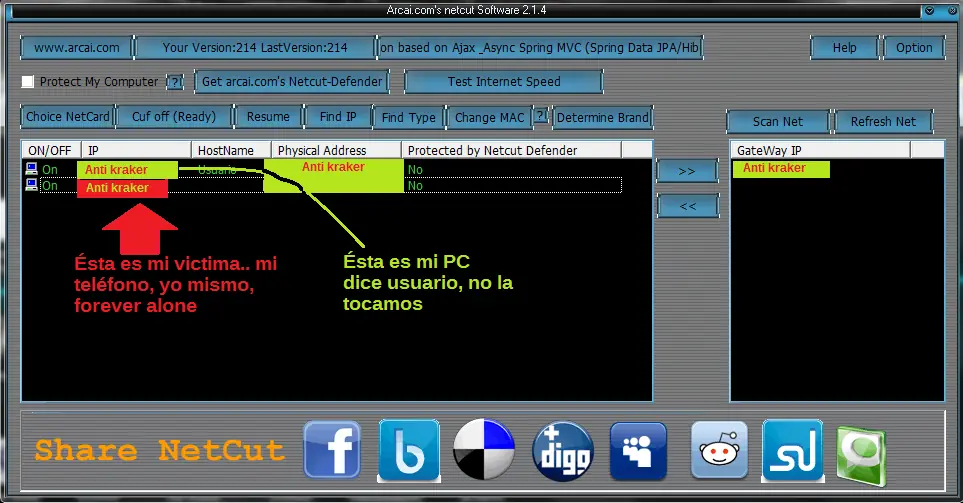Click 'No' protected value in second row
The image size is (963, 503).
(x=415, y=185)
